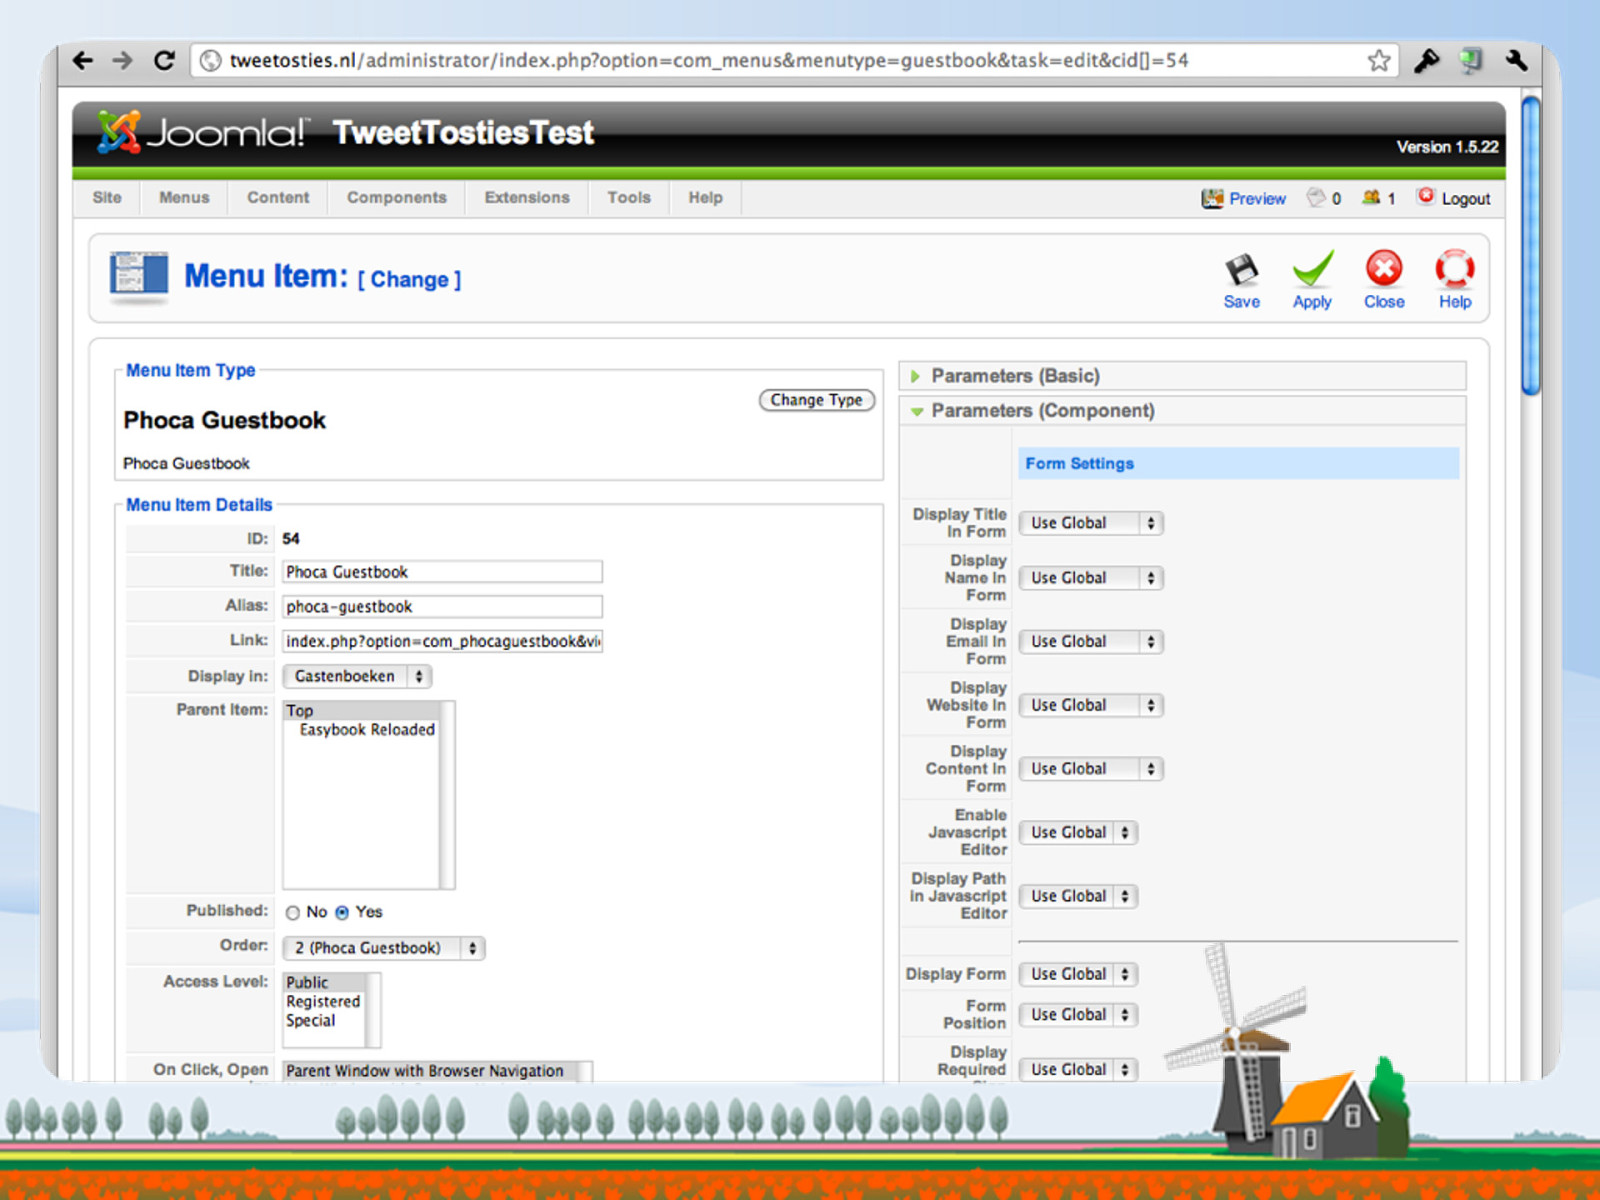Open the Order dropdown
Image resolution: width=1600 pixels, height=1200 pixels.
[384, 947]
